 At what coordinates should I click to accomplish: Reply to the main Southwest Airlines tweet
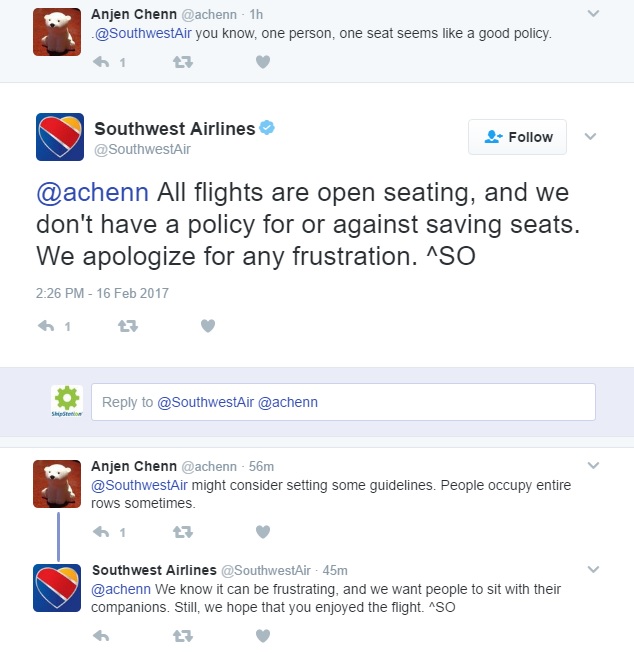click(43, 326)
